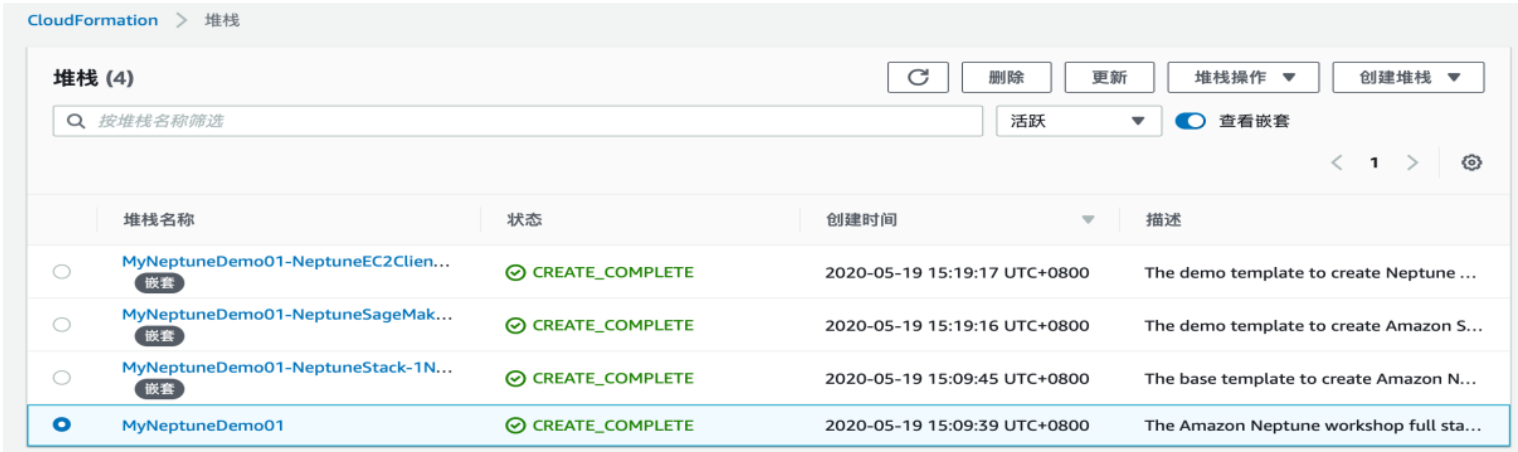
Task: Go to previous page arrow
Action: (1337, 163)
